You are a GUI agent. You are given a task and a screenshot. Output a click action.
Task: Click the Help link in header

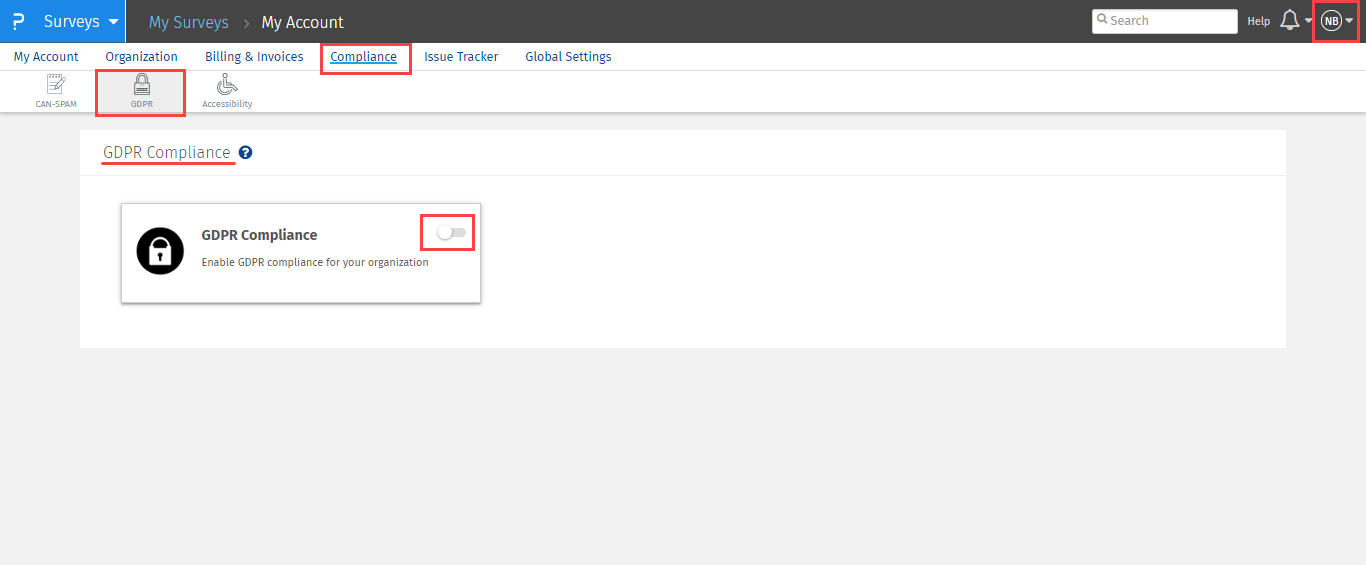(x=1258, y=21)
